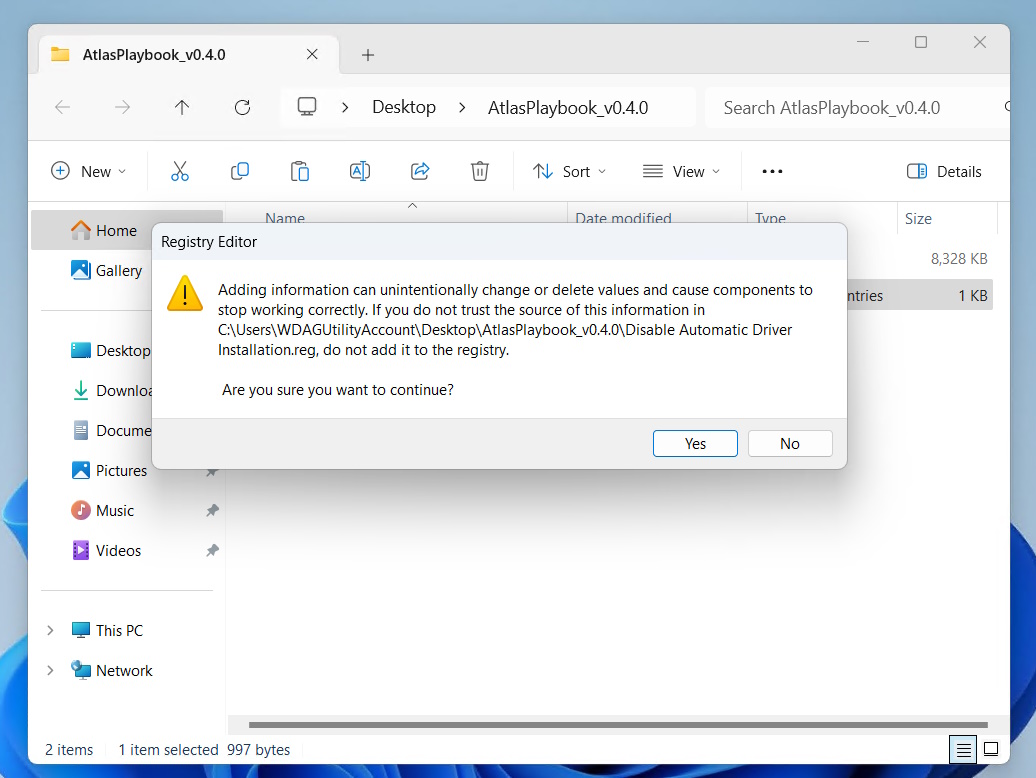Open a new File Explorer tab
This screenshot has width=1036, height=778.
click(367, 55)
